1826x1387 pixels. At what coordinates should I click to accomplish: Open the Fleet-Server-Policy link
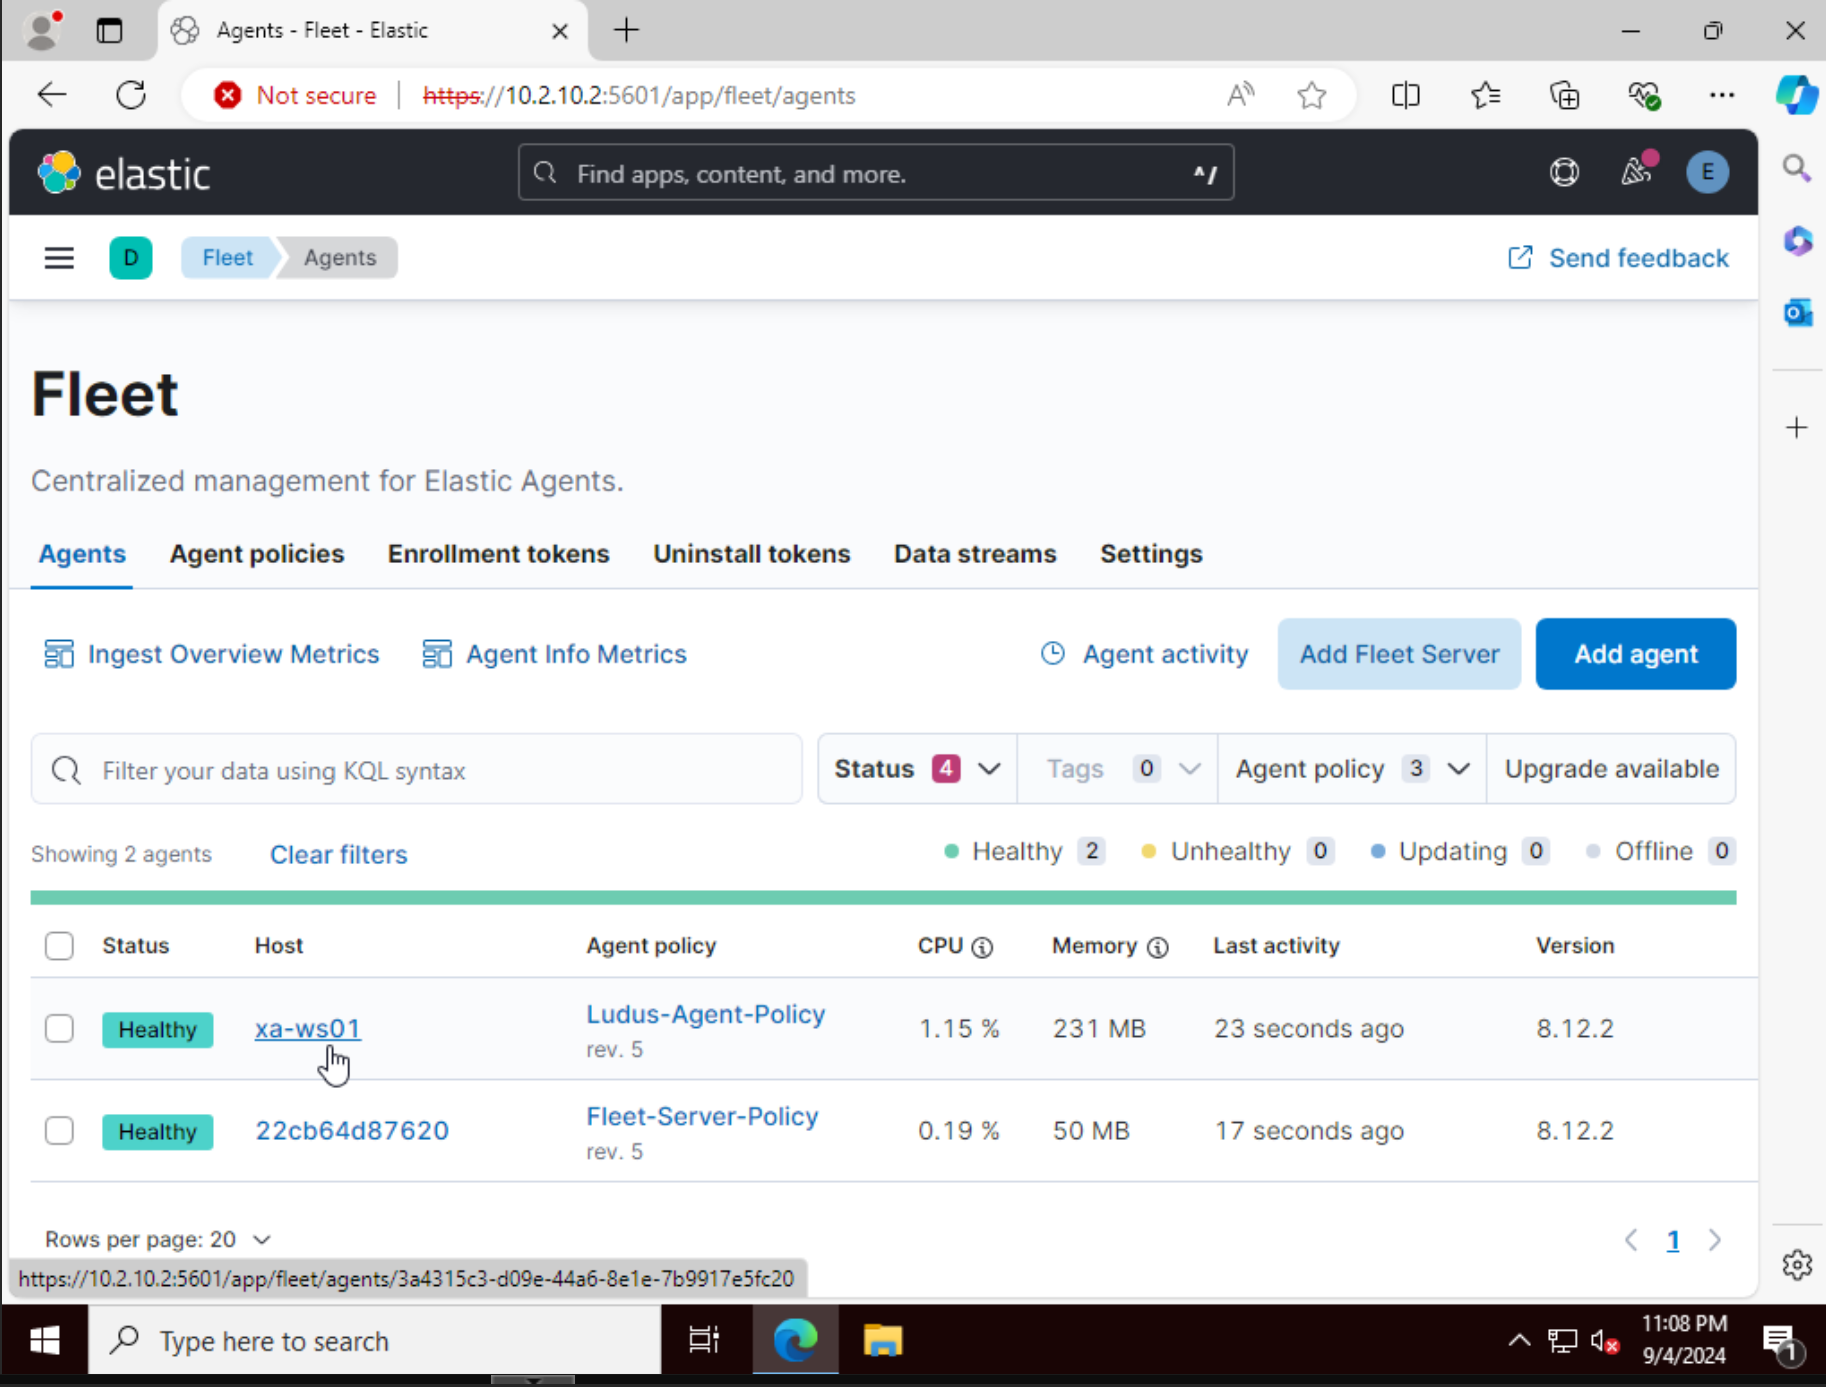(x=702, y=1116)
